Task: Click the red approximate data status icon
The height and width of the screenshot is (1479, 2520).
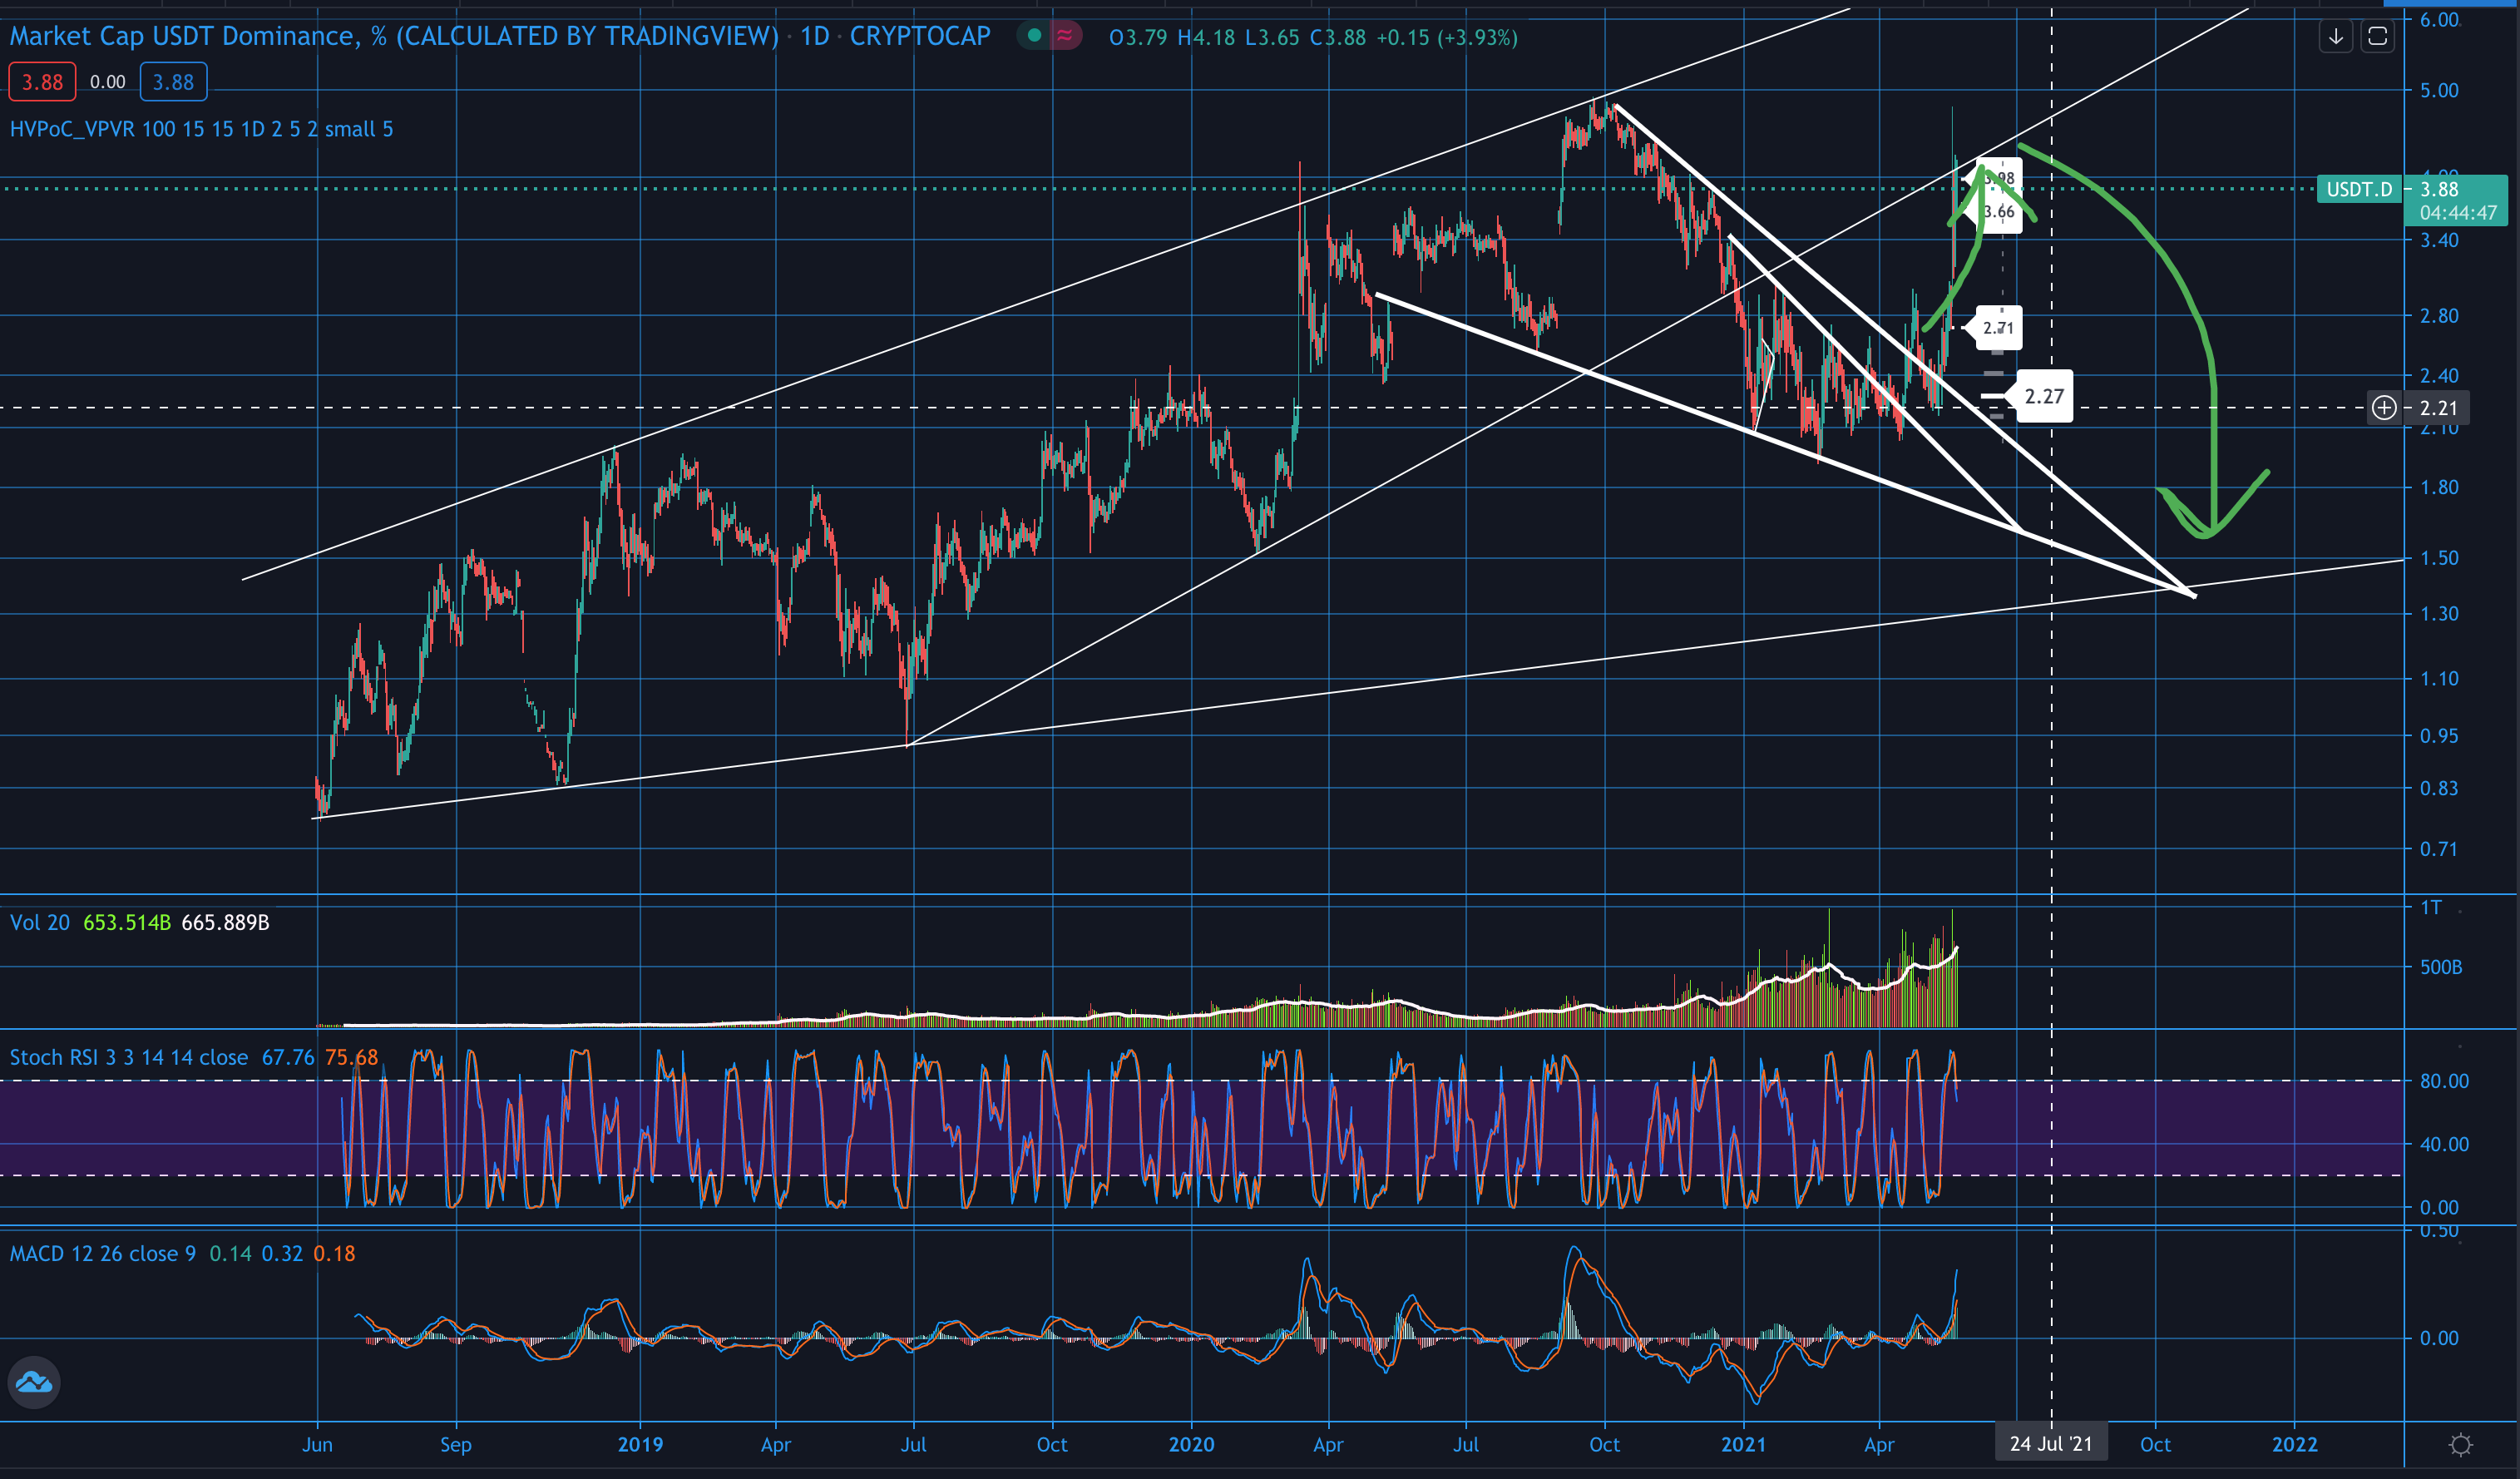Action: (1065, 36)
